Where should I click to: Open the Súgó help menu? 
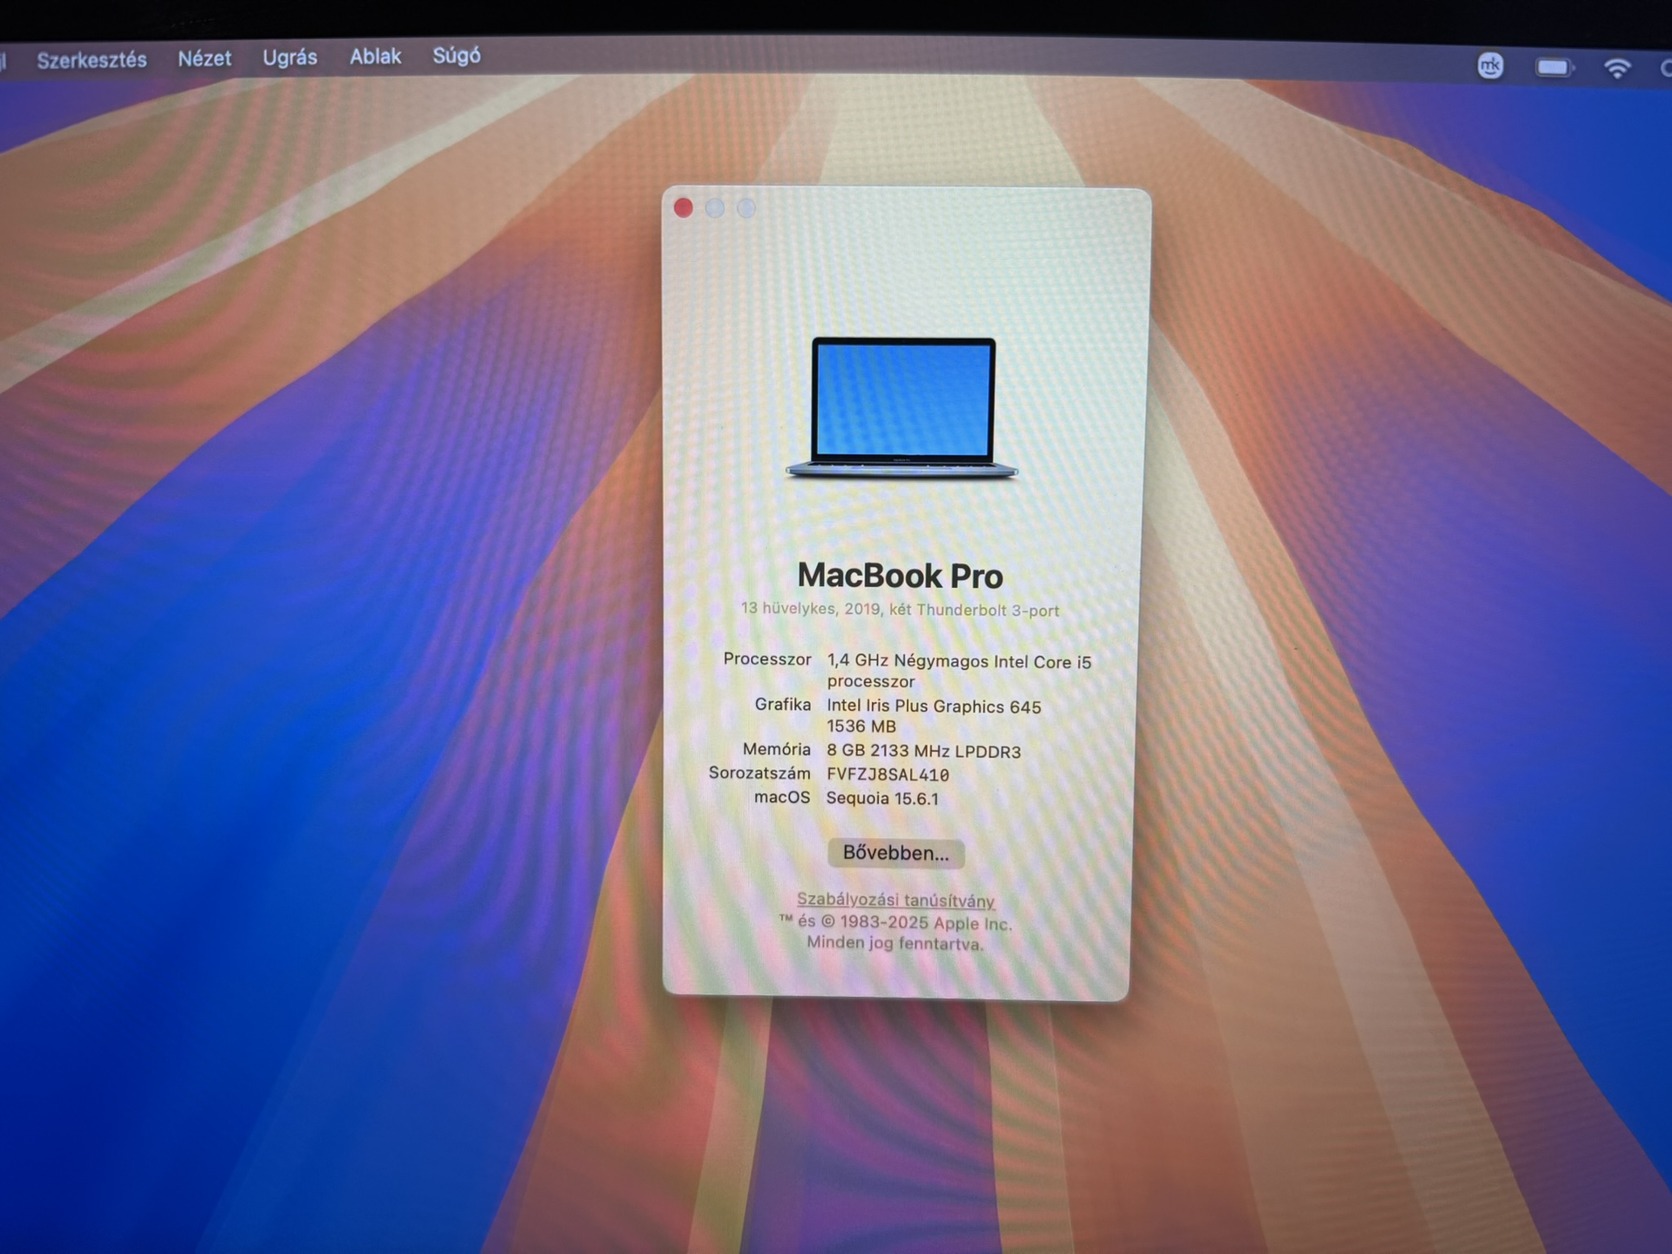pyautogui.click(x=456, y=56)
